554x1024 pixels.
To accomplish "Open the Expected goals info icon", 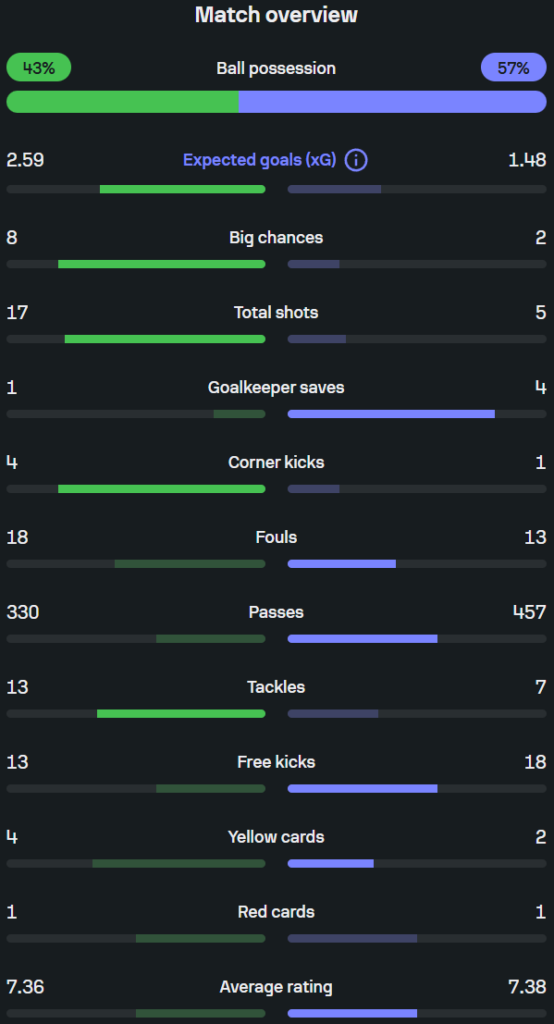I will coord(356,160).
